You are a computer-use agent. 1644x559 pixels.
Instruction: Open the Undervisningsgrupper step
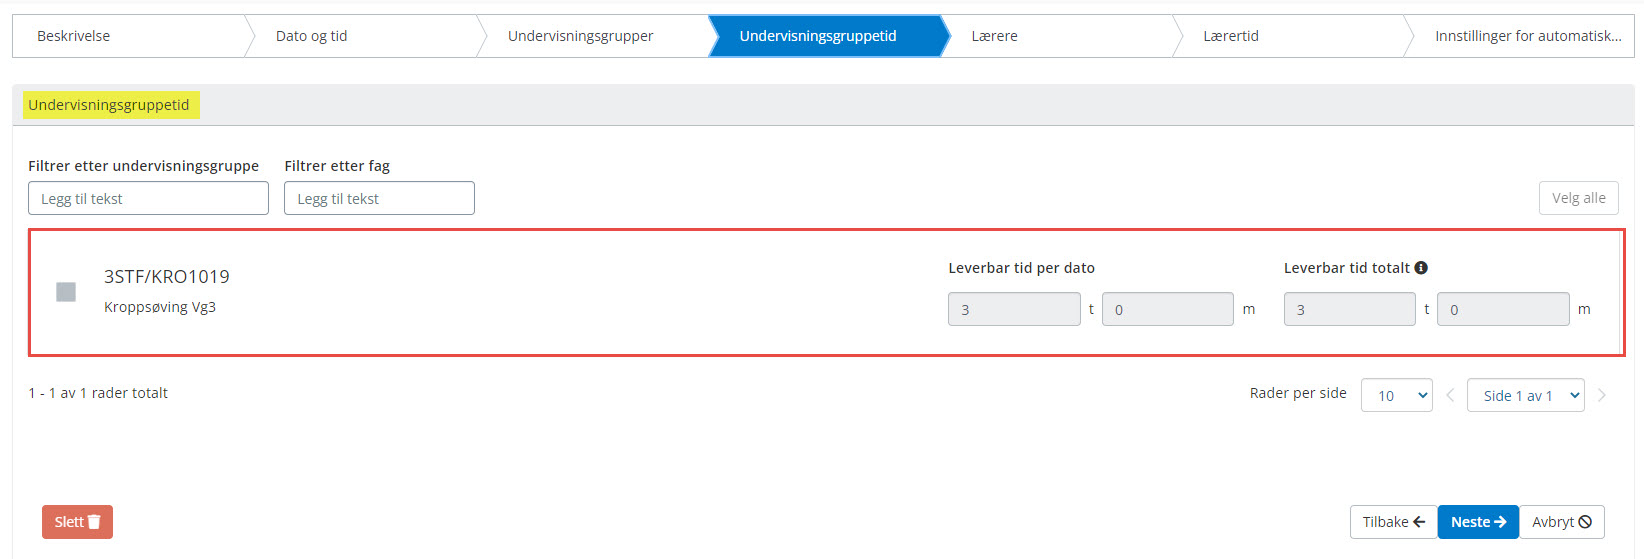(x=594, y=36)
